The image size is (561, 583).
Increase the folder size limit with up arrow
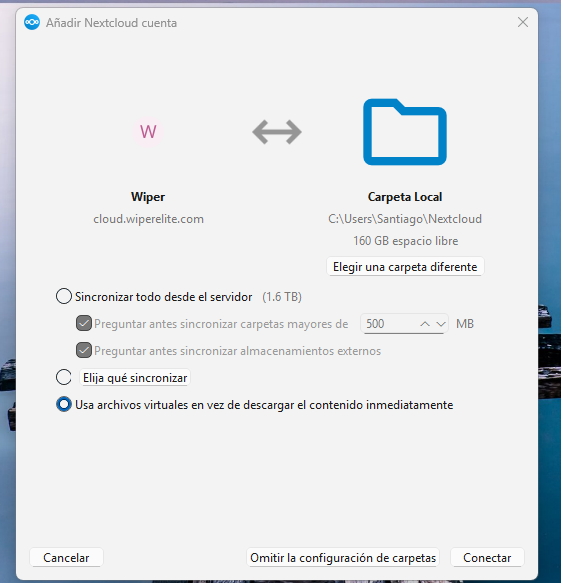425,324
